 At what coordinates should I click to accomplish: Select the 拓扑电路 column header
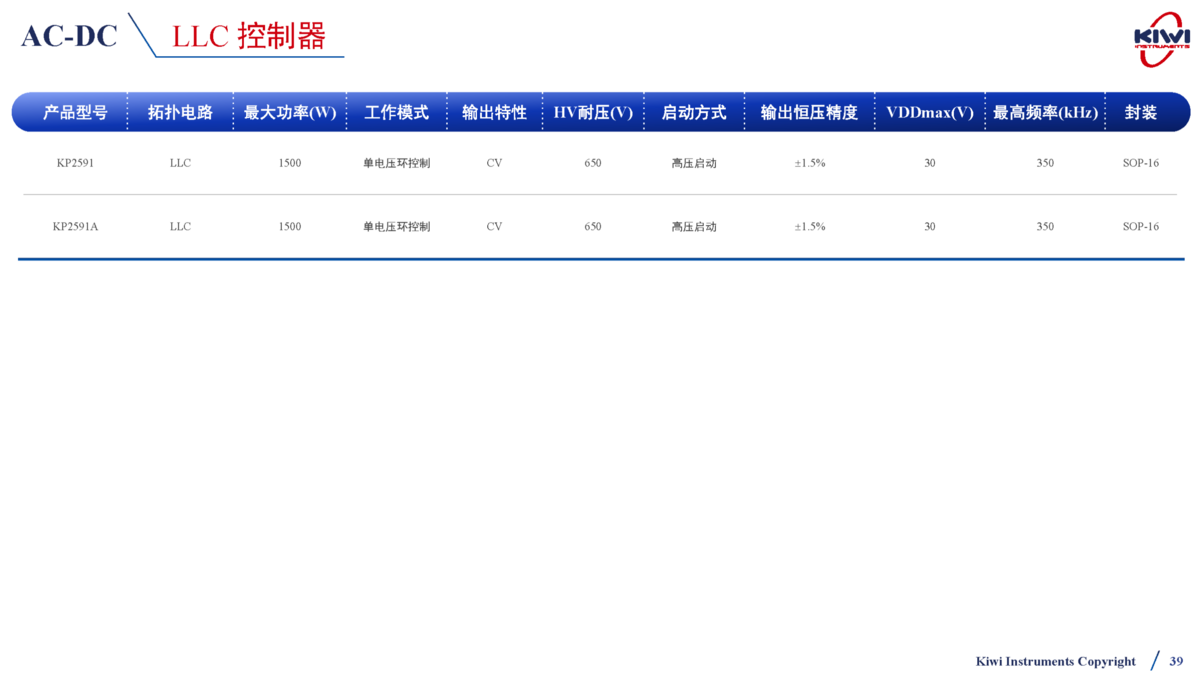tap(180, 112)
